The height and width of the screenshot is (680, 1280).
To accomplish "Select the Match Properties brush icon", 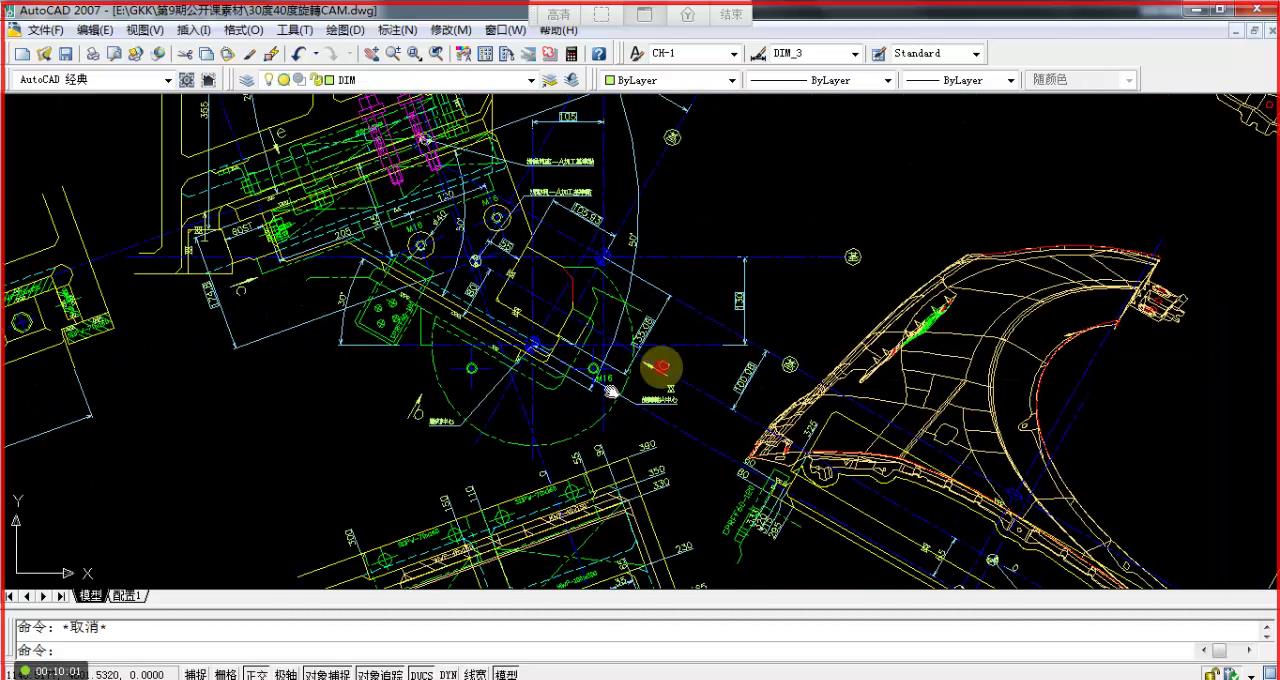I will coord(250,54).
